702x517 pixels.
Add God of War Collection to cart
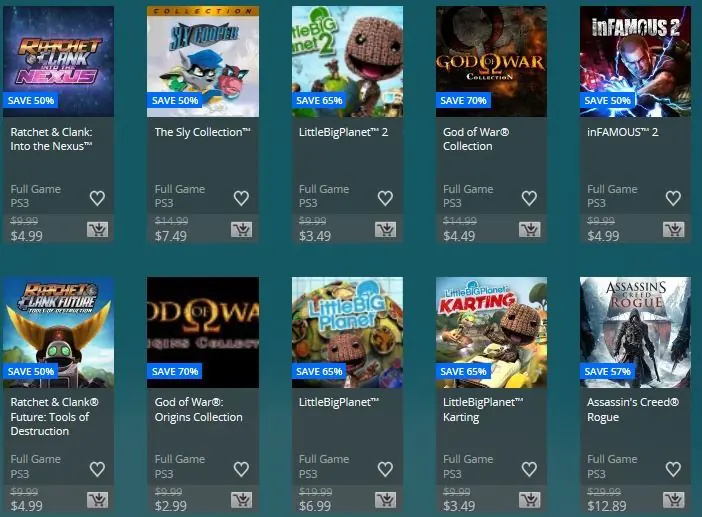pos(530,230)
